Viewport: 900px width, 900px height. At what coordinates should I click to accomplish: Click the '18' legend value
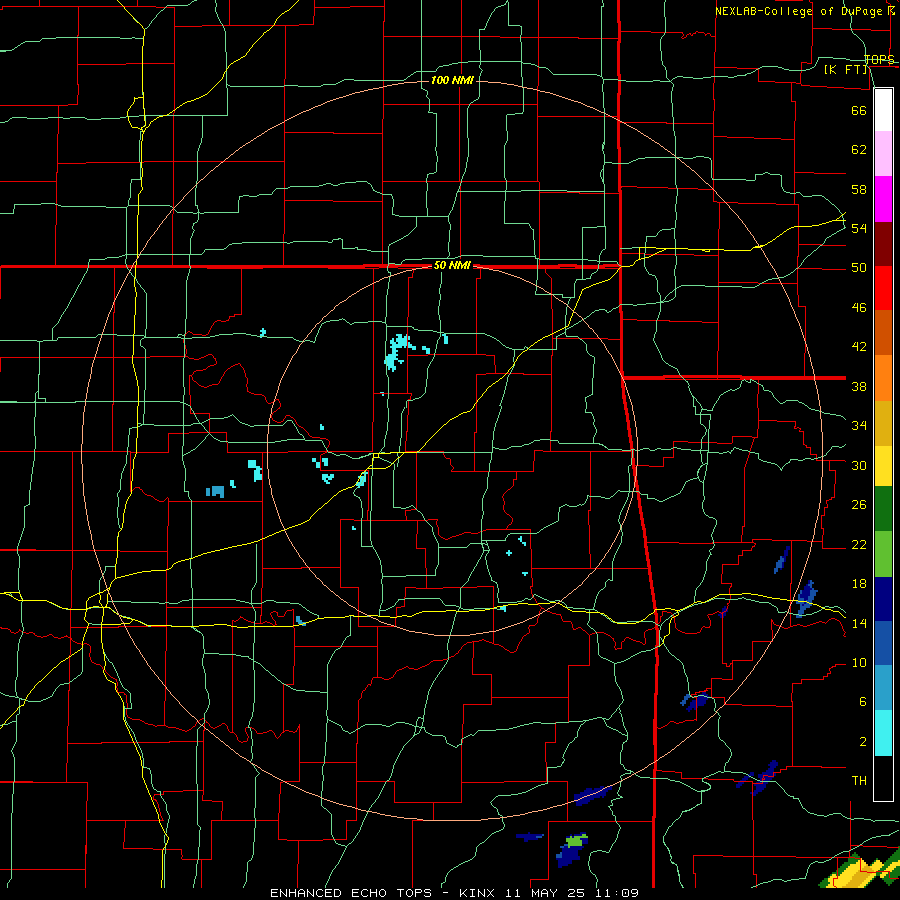[x=859, y=584]
